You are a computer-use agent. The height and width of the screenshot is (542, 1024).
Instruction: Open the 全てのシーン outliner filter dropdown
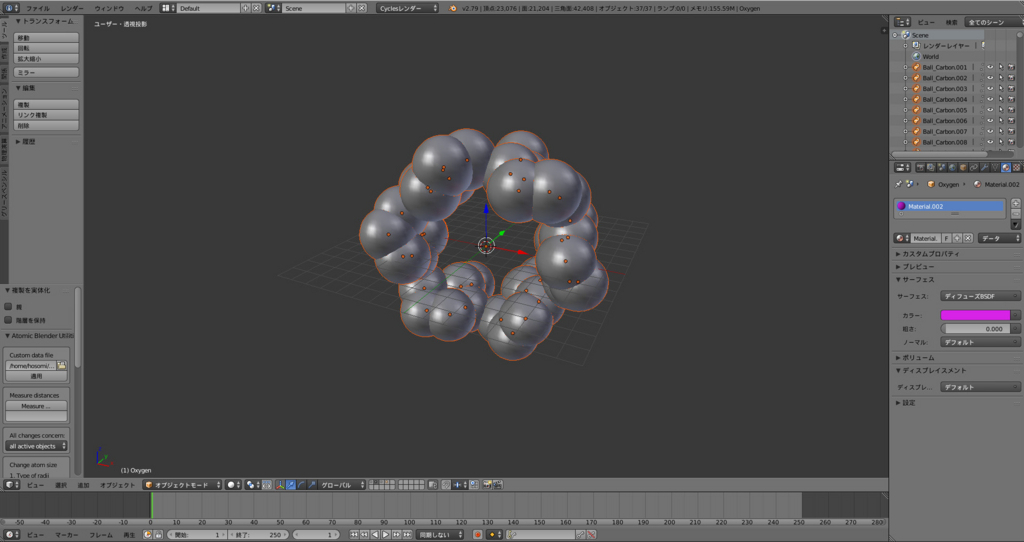(x=993, y=22)
